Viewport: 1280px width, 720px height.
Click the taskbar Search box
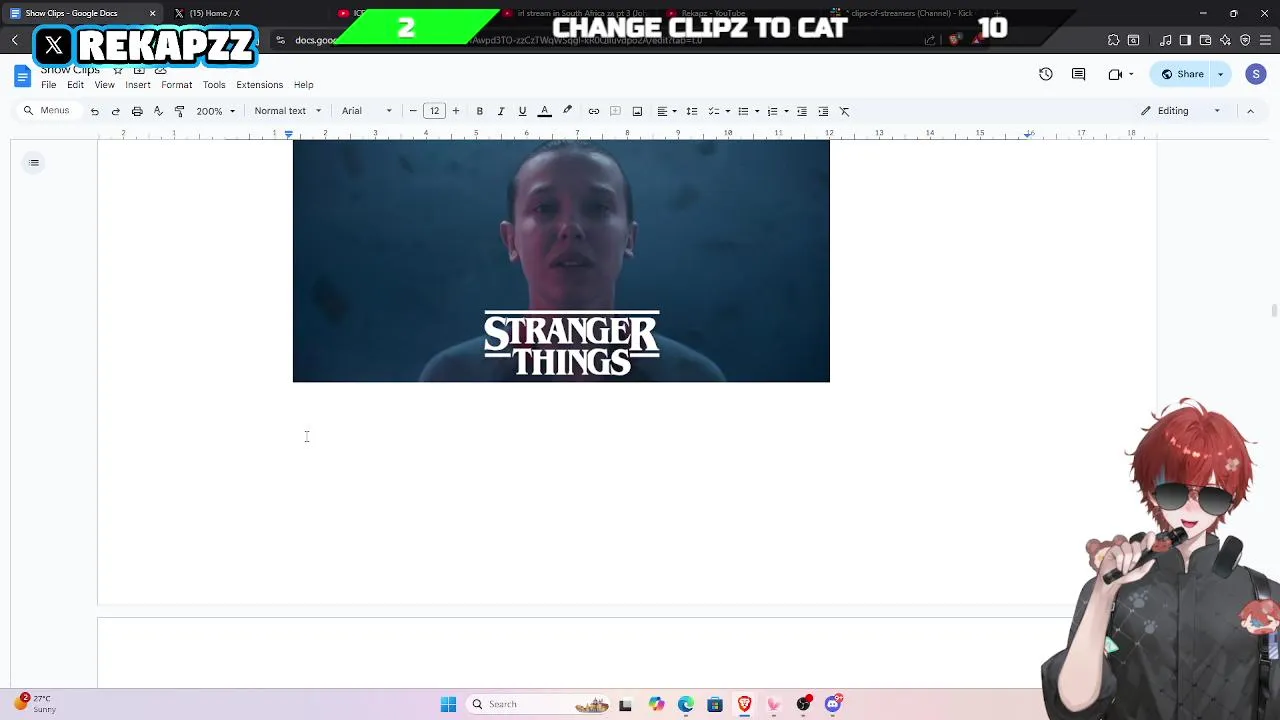[539, 704]
